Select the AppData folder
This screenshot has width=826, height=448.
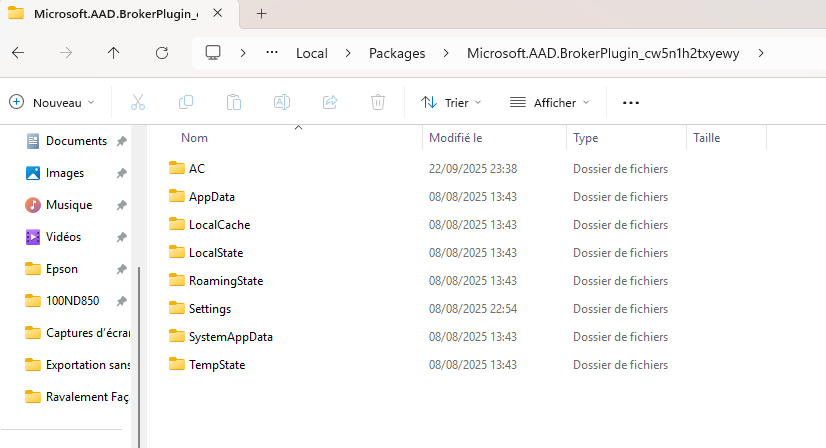coord(212,197)
